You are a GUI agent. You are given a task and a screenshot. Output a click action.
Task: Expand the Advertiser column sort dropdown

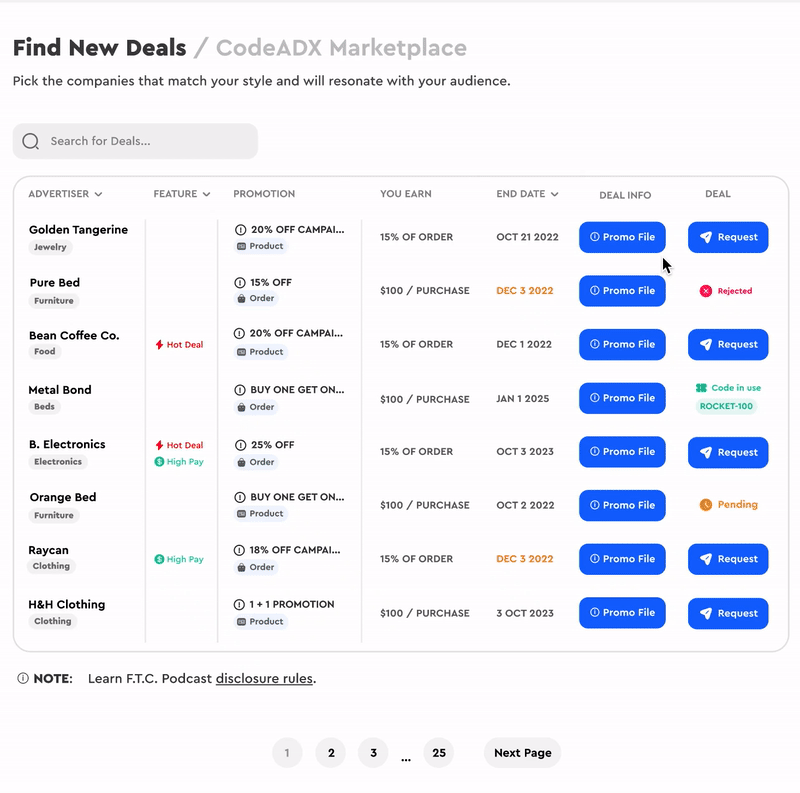[98, 194]
